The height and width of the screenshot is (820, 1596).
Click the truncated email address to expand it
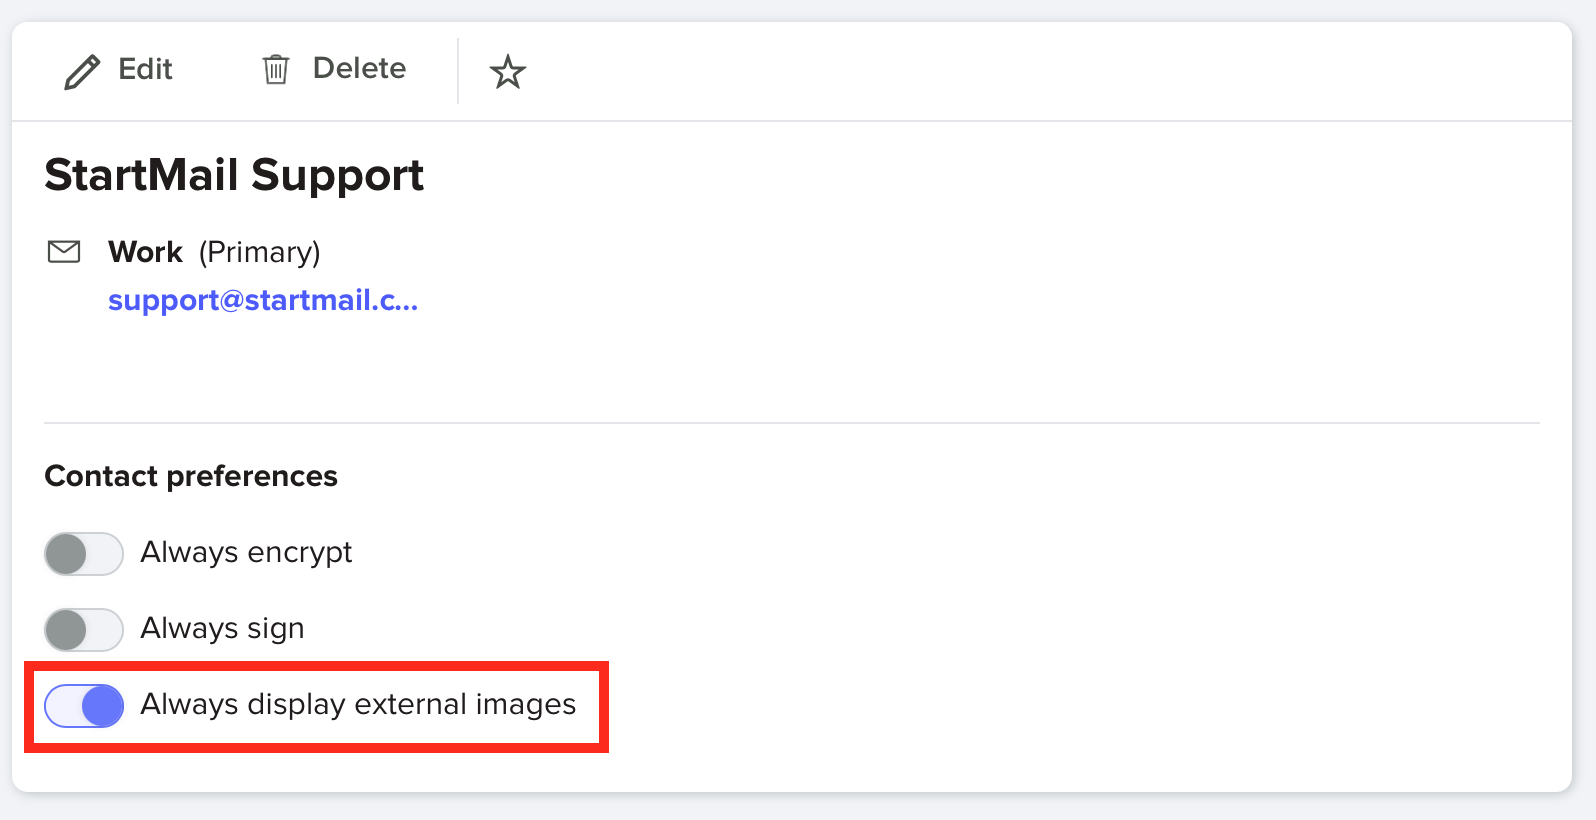click(x=263, y=300)
